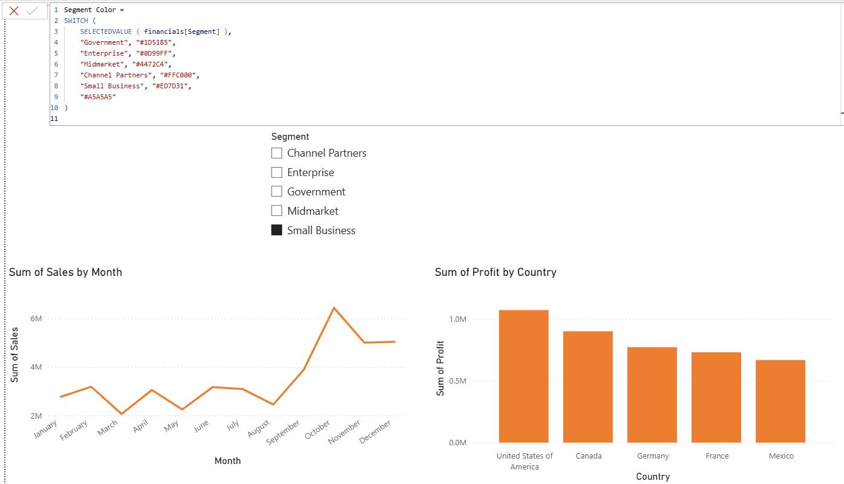Click the Country axis title
This screenshot has height=484, width=844.
point(652,476)
